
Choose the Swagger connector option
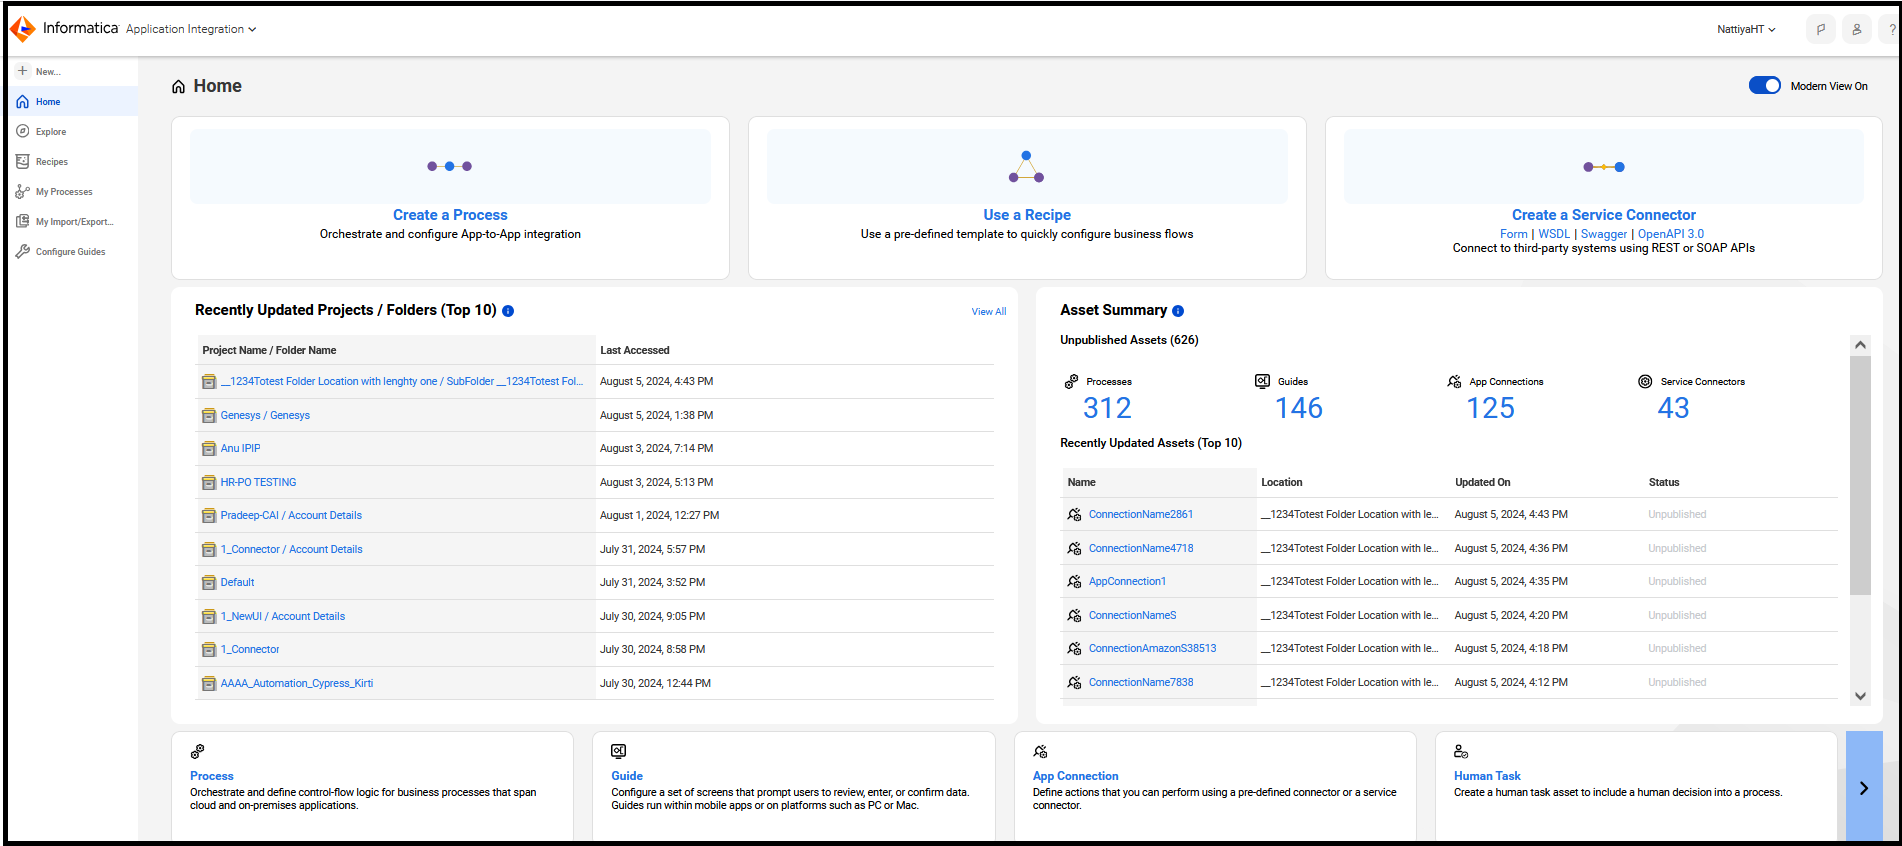click(1604, 234)
